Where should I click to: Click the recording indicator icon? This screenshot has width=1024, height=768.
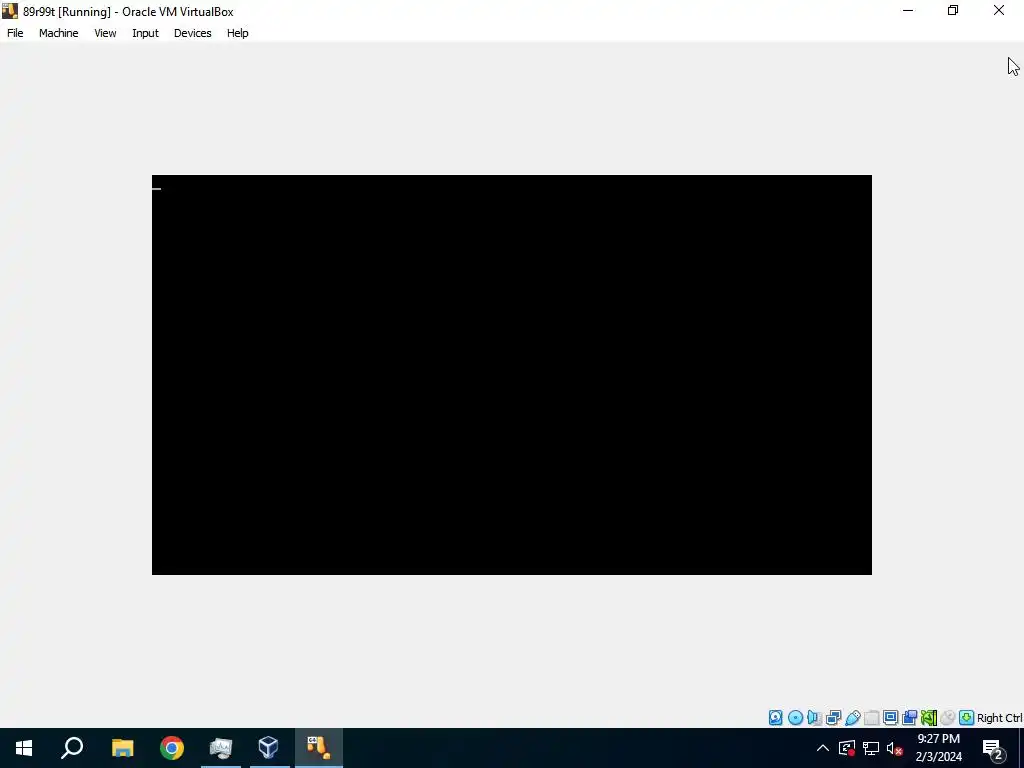point(909,718)
